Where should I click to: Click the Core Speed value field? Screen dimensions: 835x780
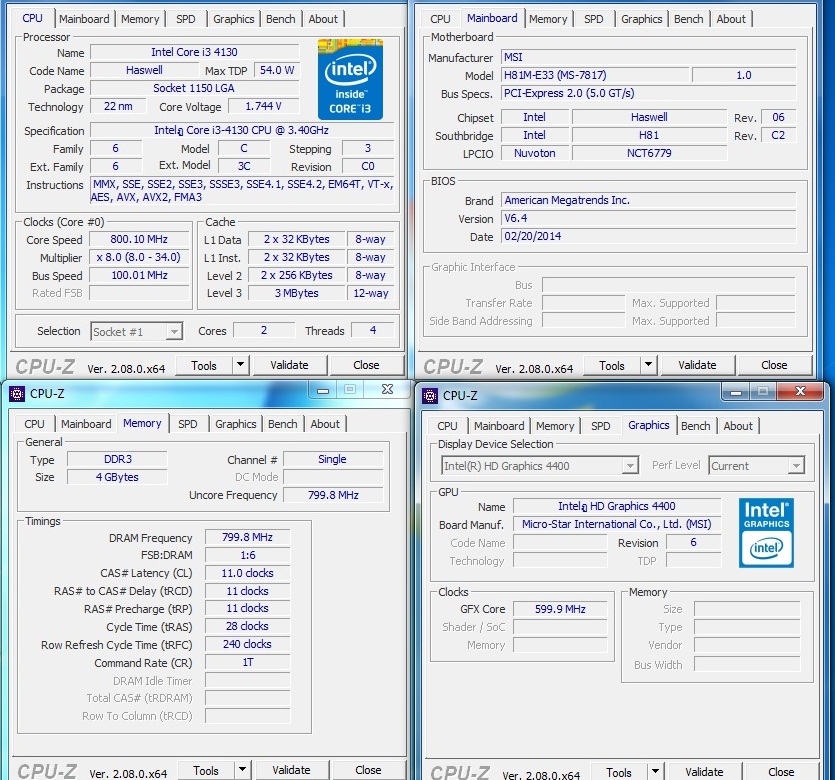pyautogui.click(x=139, y=239)
